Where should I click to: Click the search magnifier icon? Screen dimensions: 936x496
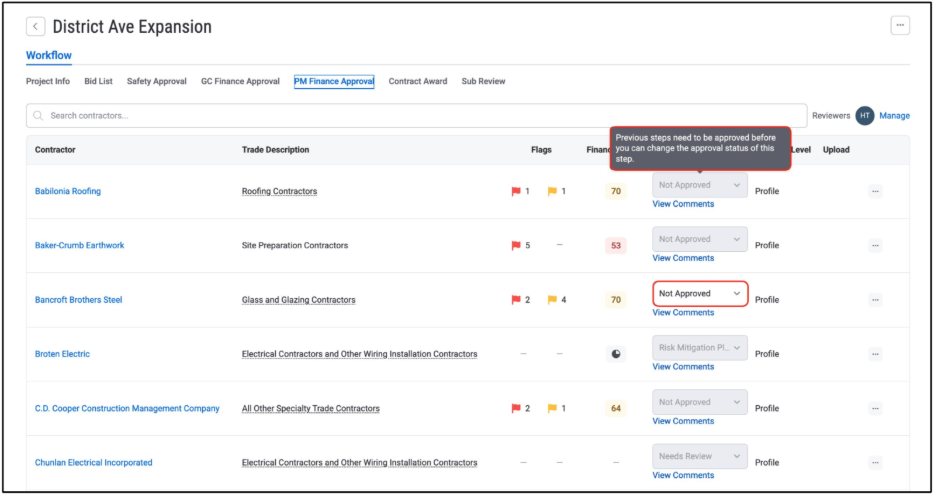(x=38, y=116)
